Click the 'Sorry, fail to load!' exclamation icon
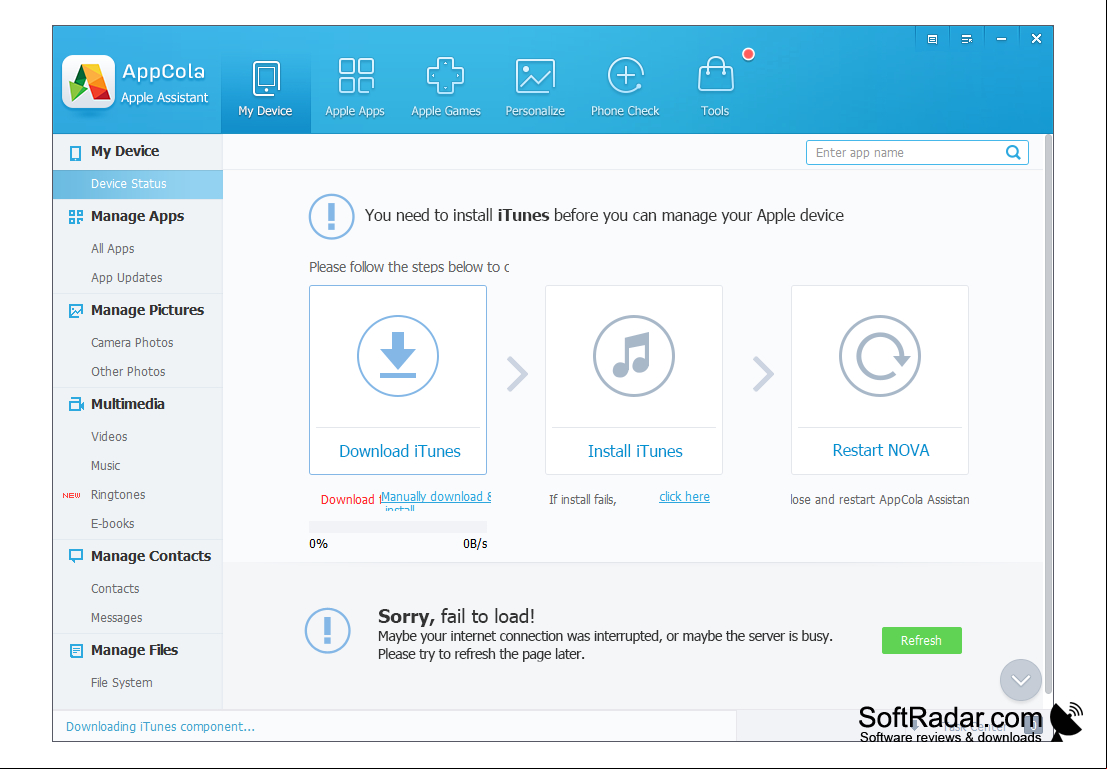 coord(327,631)
